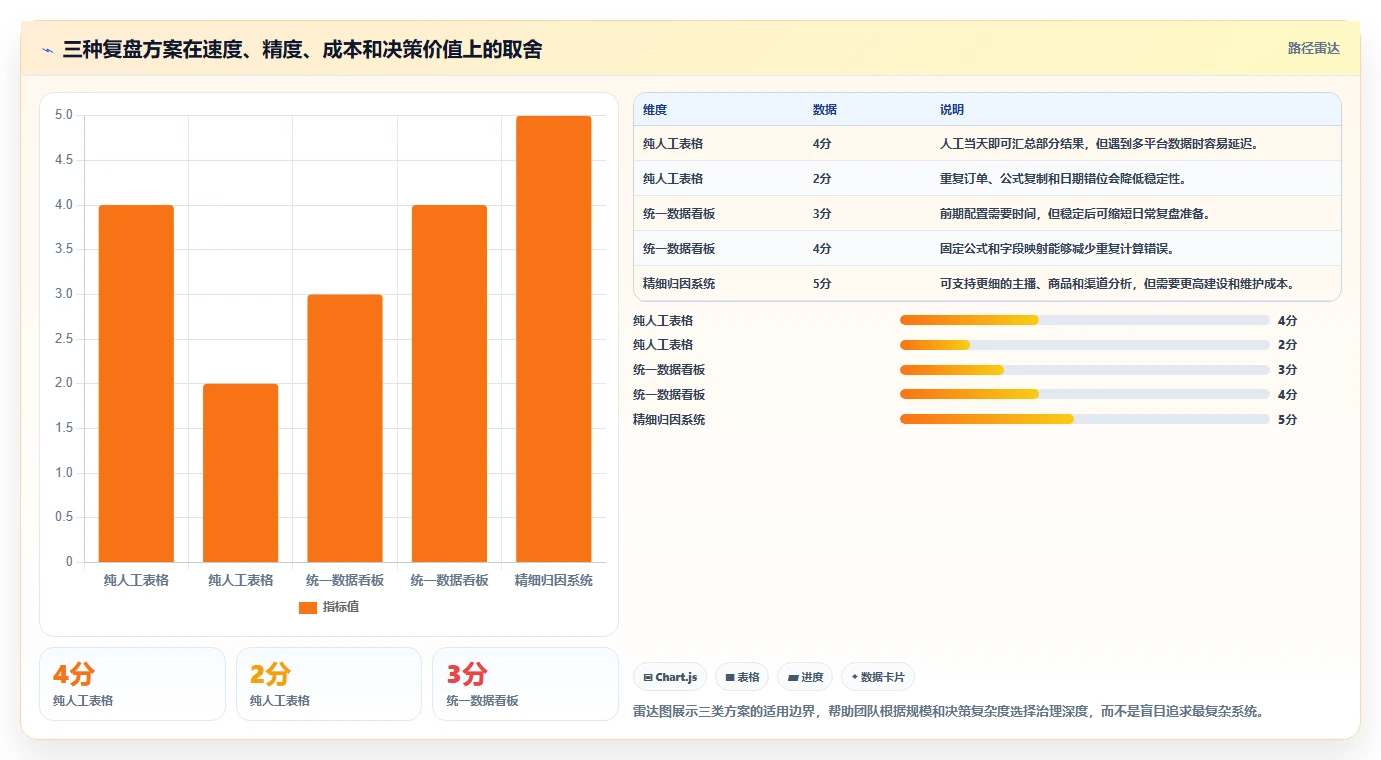Select the 统一数据看板 chart bar reaching 3.0
Image resolution: width=1381 pixels, height=760 pixels.
[x=345, y=428]
